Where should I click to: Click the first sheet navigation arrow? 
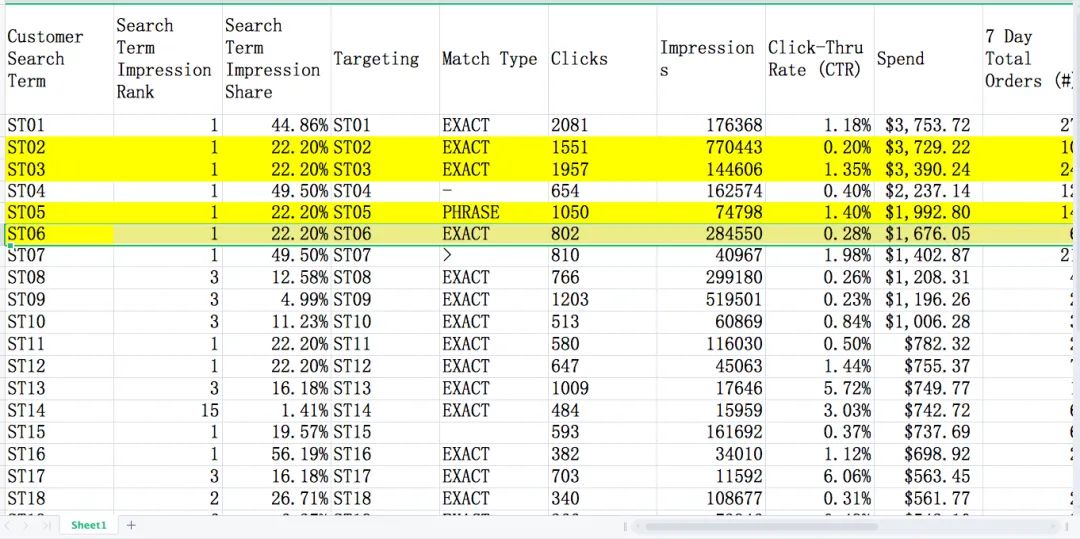click(8, 525)
